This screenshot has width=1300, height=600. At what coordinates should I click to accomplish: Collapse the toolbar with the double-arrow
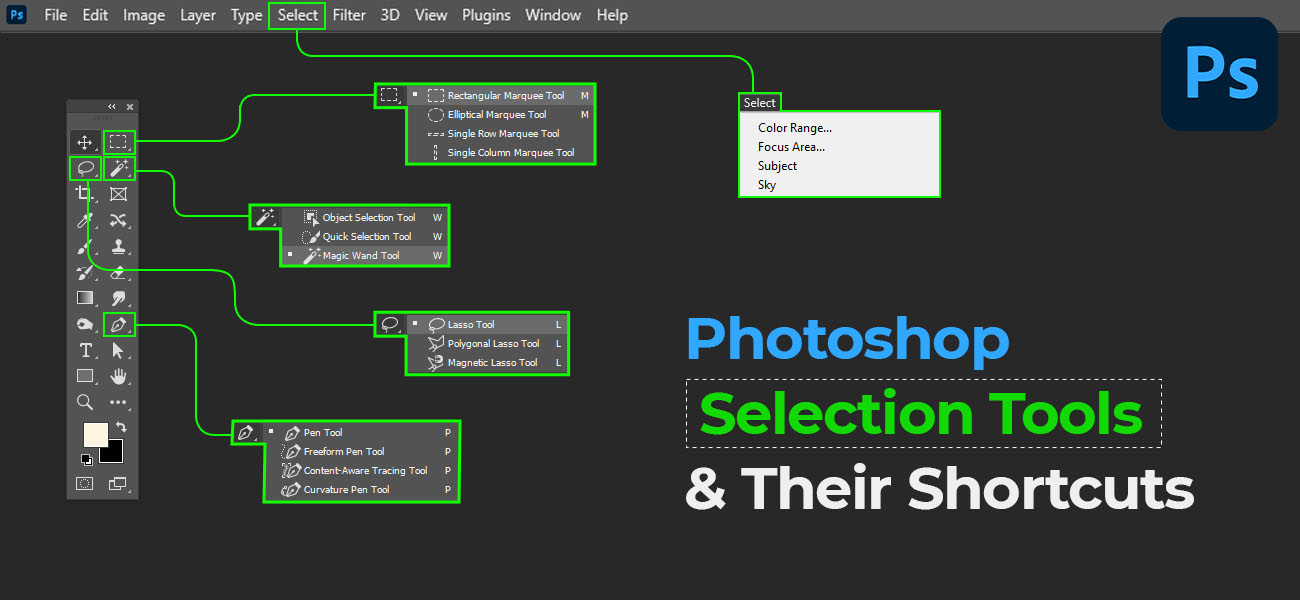click(112, 107)
